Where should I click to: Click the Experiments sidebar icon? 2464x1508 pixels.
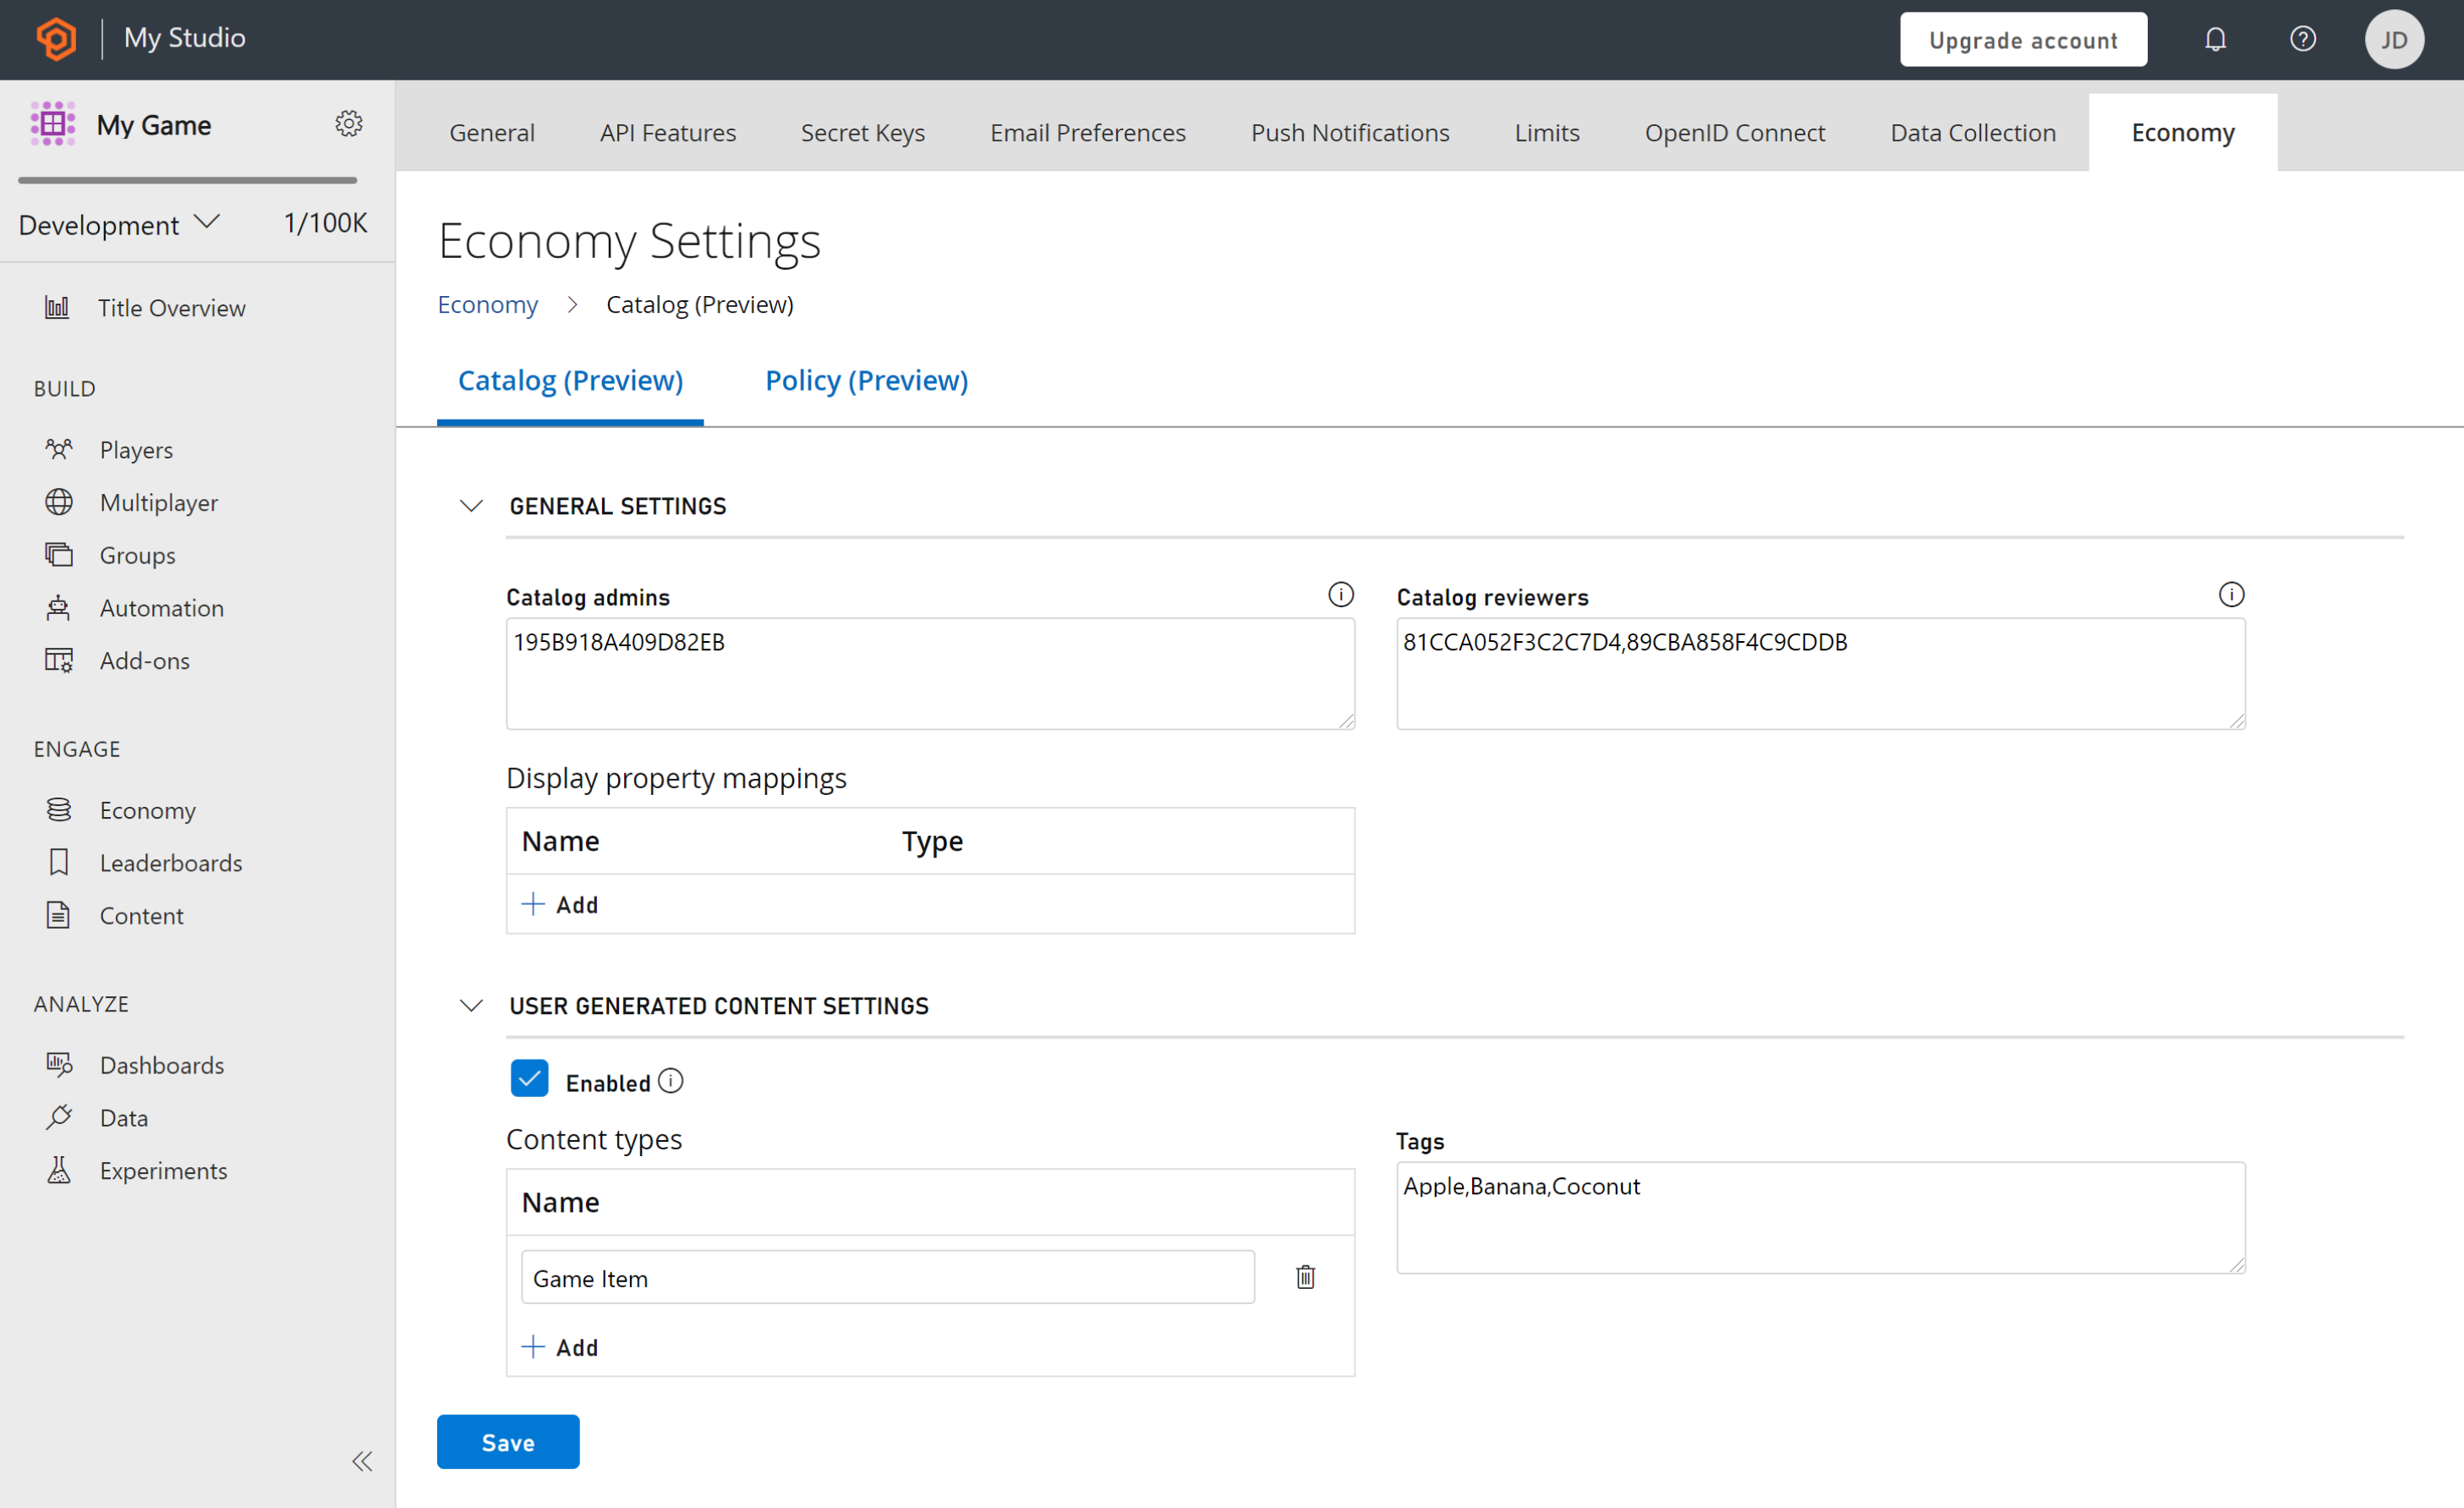point(60,1168)
